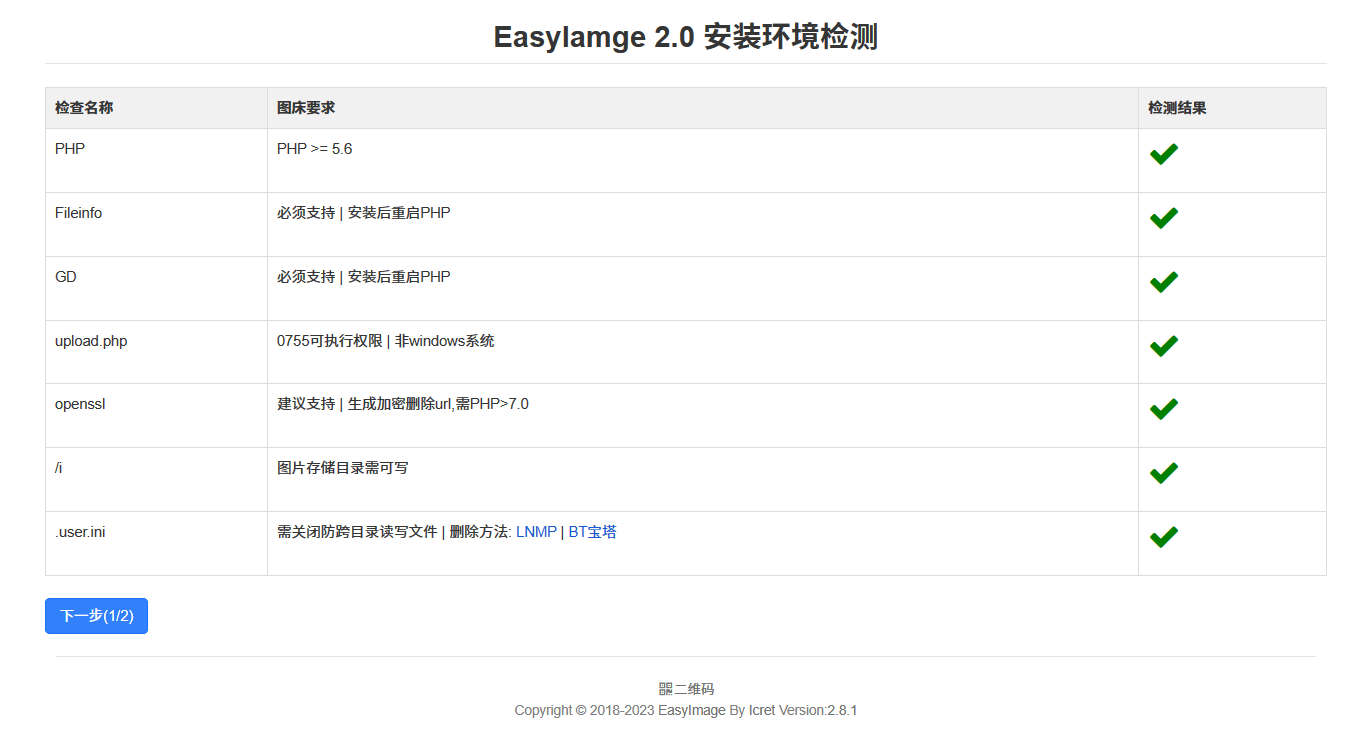Click the openssl requirement description text
1369x740 pixels.
(403, 403)
